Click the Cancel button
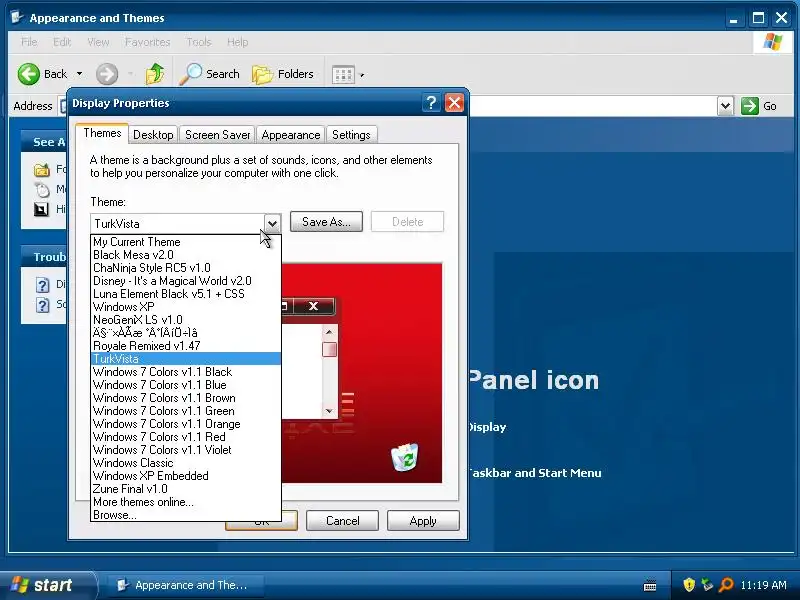The height and width of the screenshot is (600, 800). tap(342, 521)
